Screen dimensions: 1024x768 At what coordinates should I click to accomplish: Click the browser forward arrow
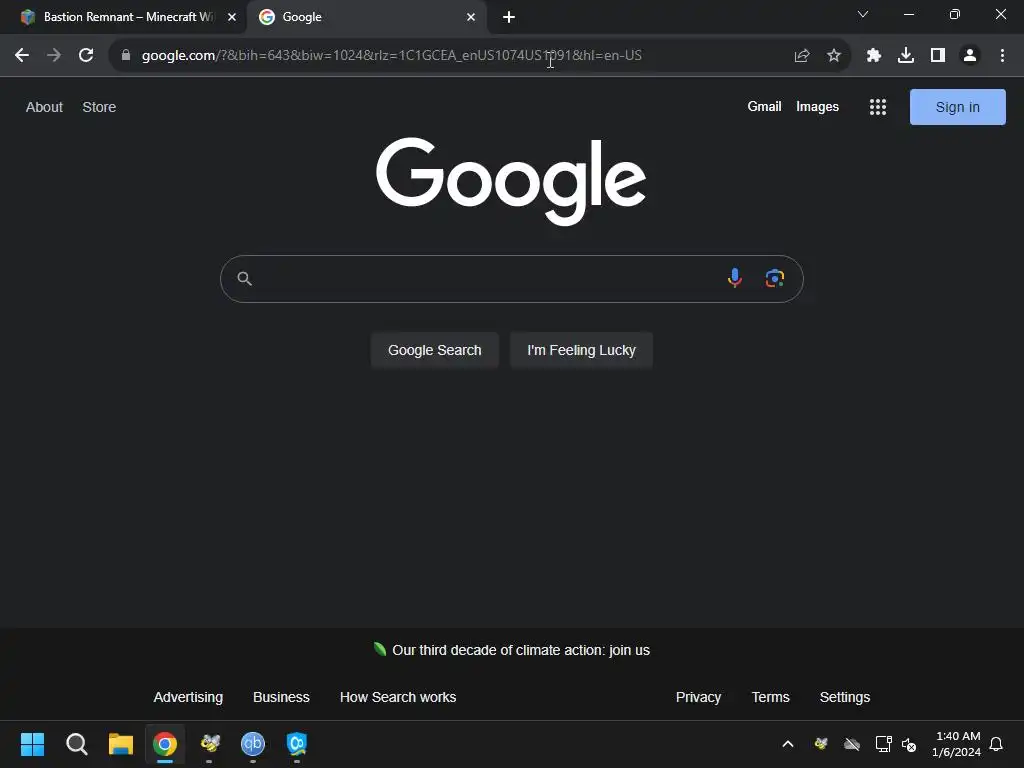[54, 56]
